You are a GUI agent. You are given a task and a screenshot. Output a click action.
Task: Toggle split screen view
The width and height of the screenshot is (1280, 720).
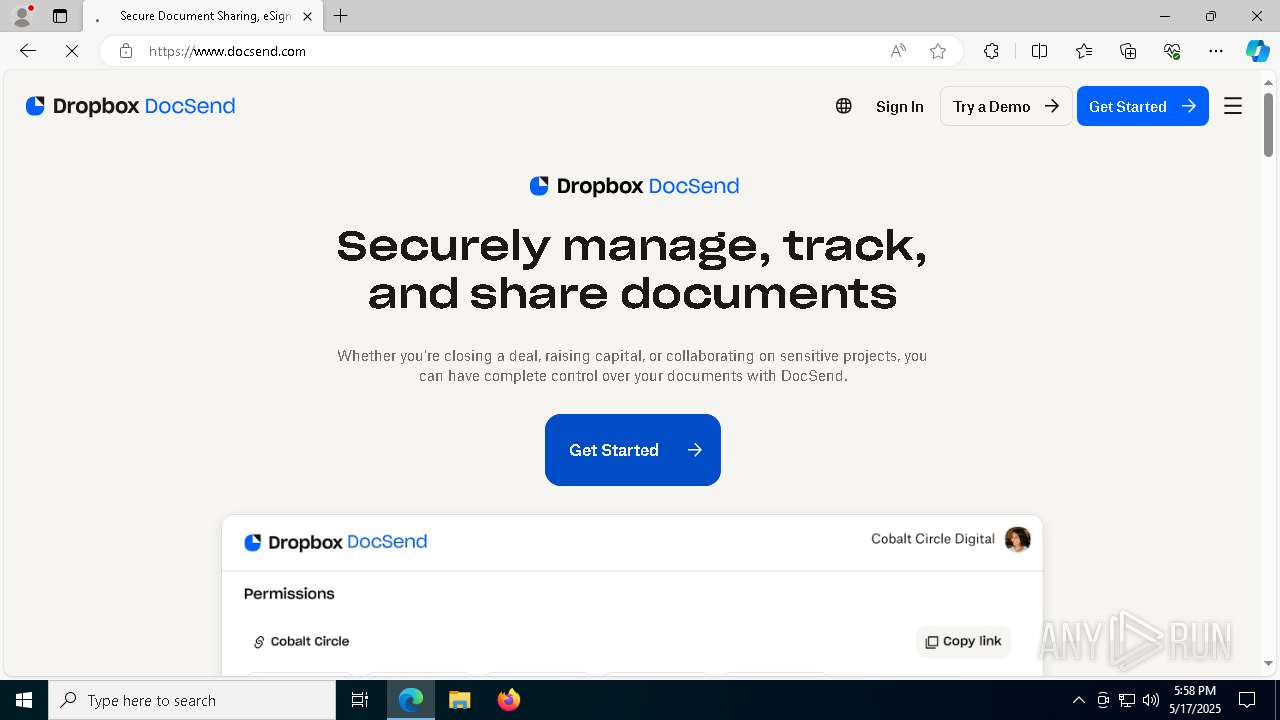(x=1039, y=51)
